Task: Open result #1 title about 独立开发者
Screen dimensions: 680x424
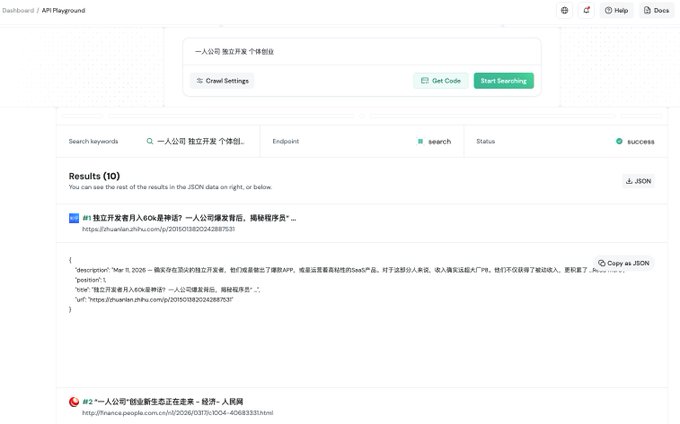Action: (x=190, y=218)
